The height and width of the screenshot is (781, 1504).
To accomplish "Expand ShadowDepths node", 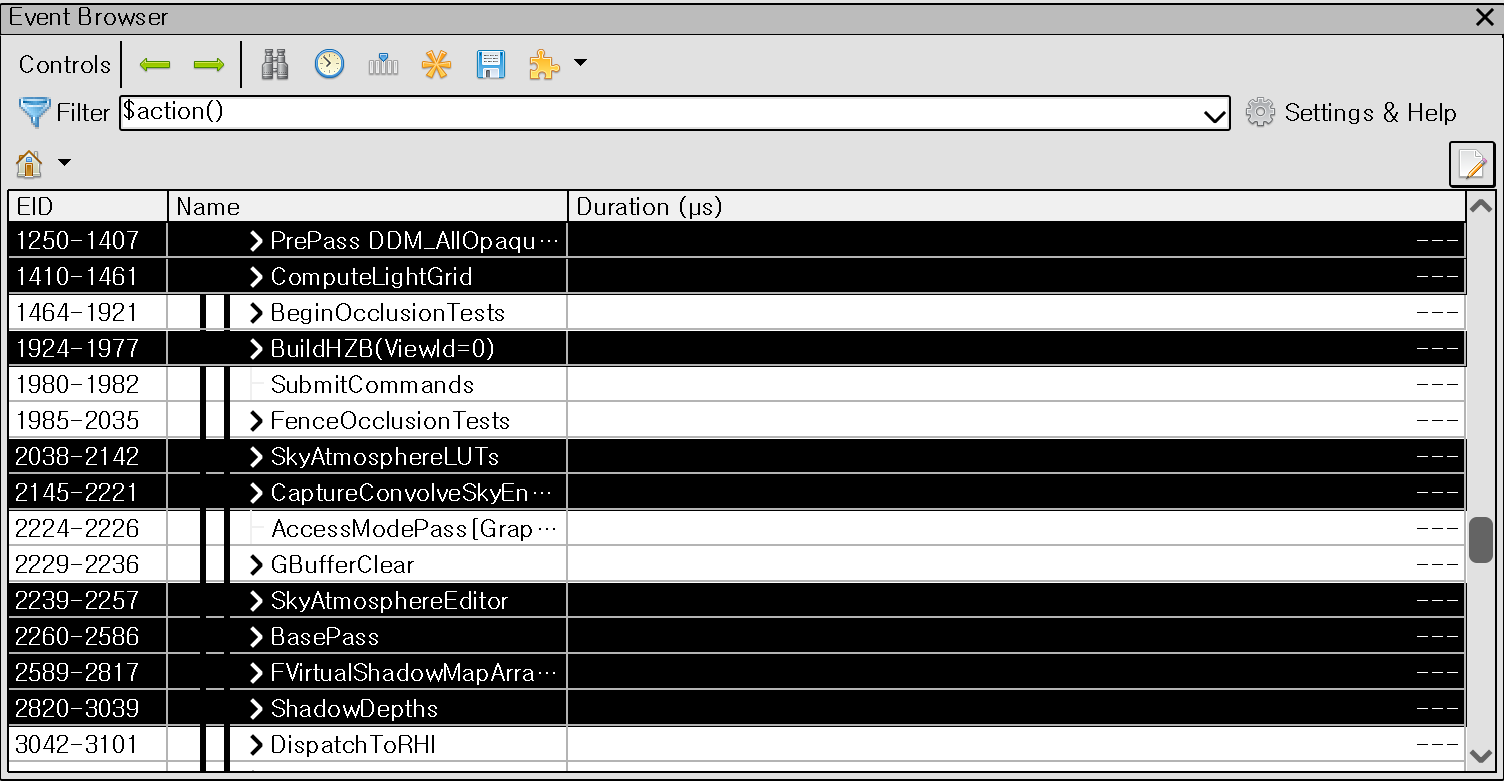I will (256, 709).
